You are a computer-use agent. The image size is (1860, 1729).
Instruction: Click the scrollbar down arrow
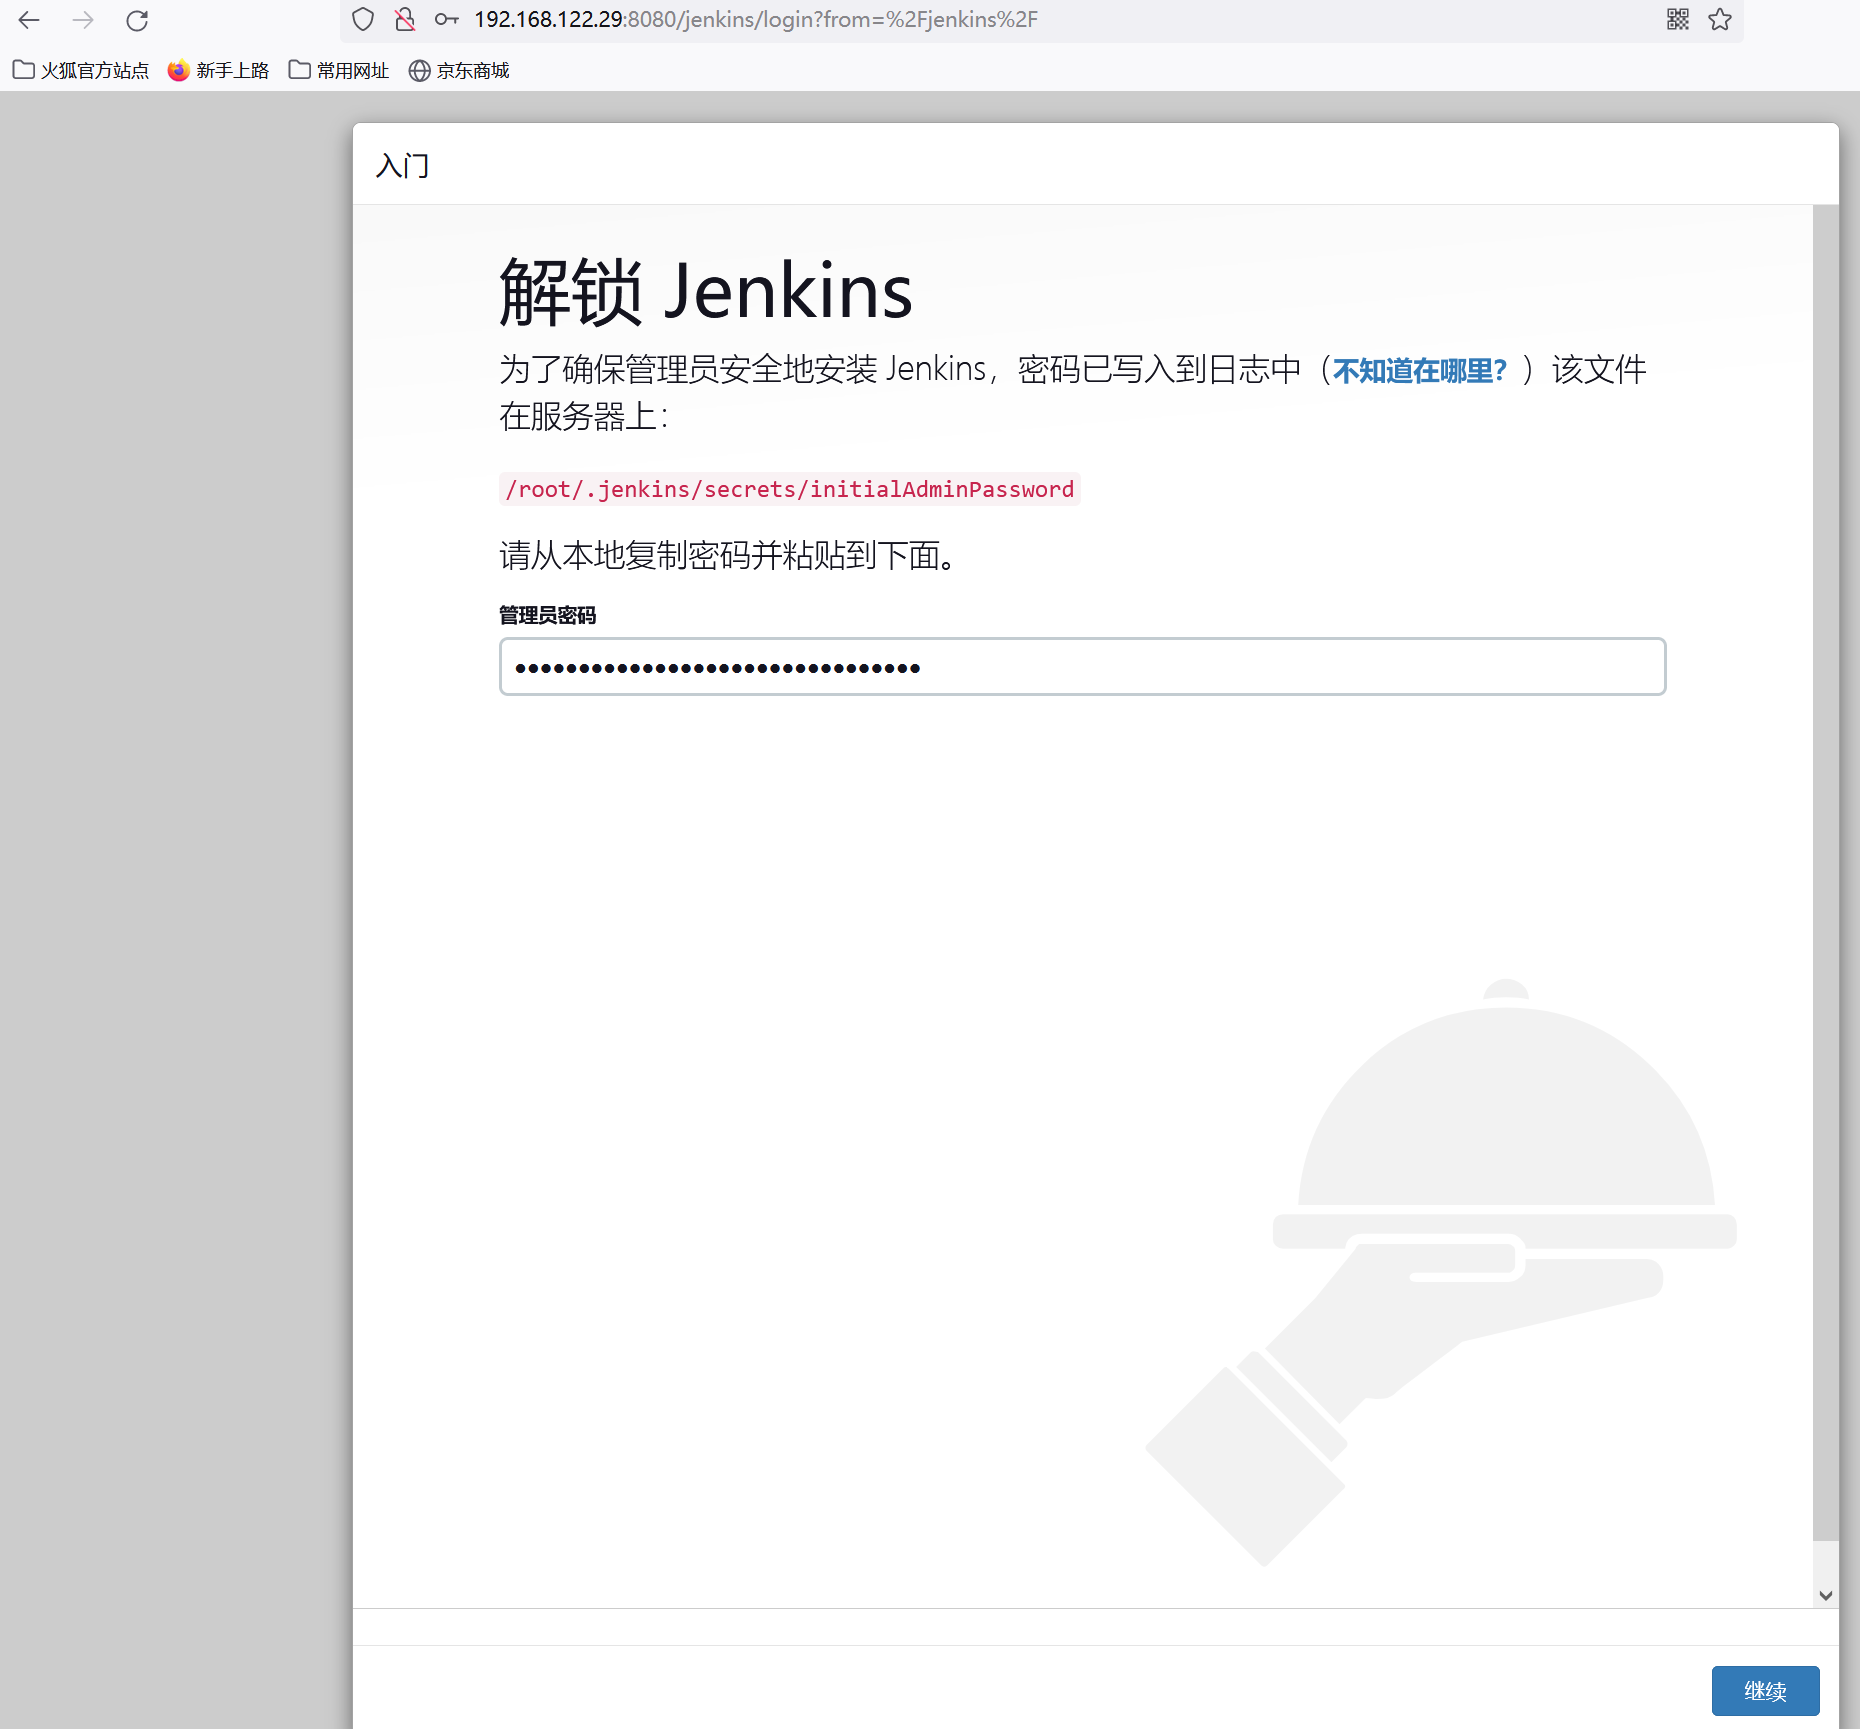tap(1826, 1595)
